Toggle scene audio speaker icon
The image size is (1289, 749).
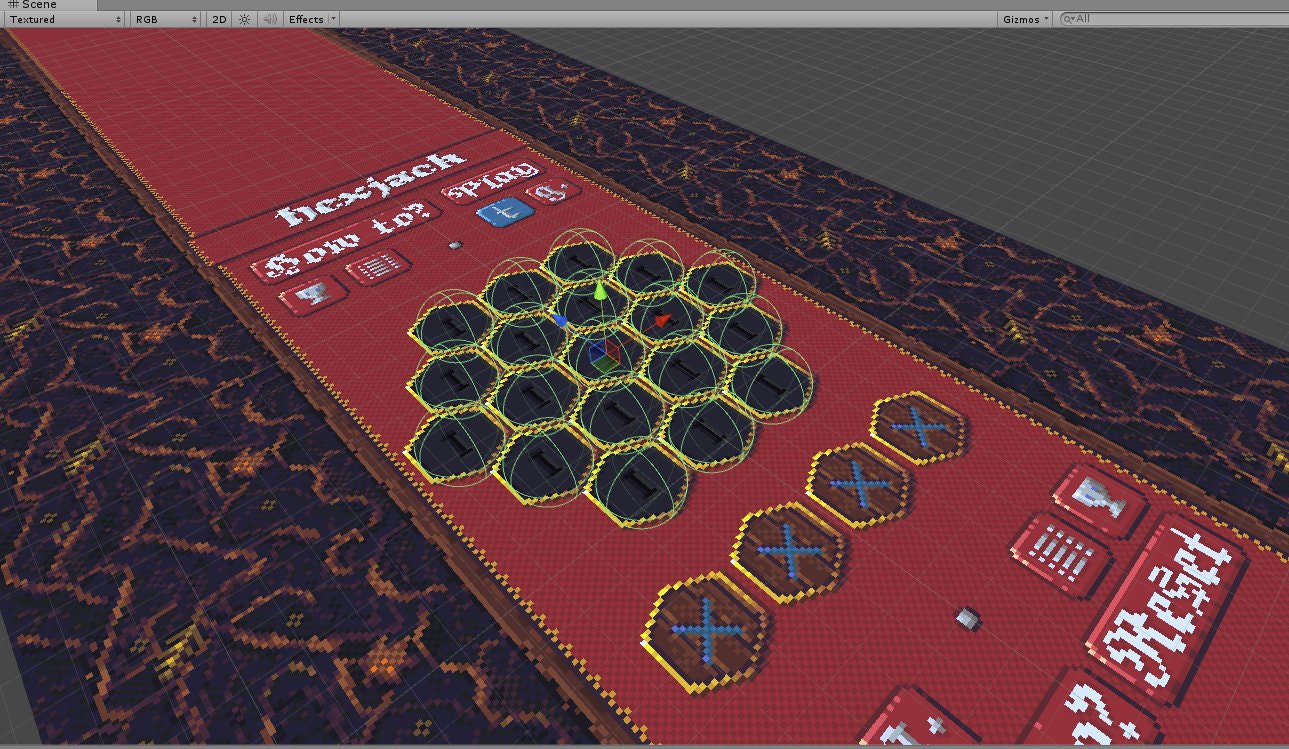click(269, 19)
